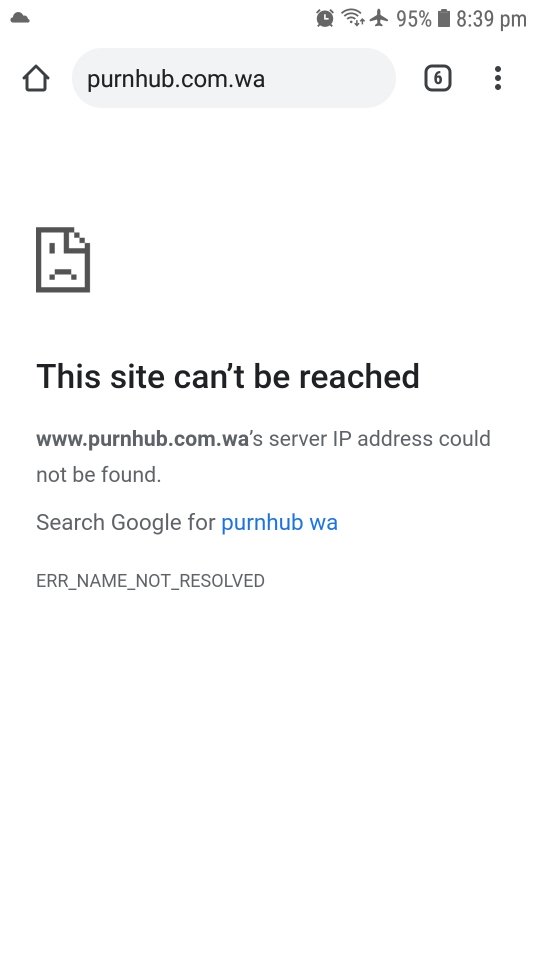Tap the cloud icon in status bar
Viewport: 540px width, 960px height.
coord(20,18)
